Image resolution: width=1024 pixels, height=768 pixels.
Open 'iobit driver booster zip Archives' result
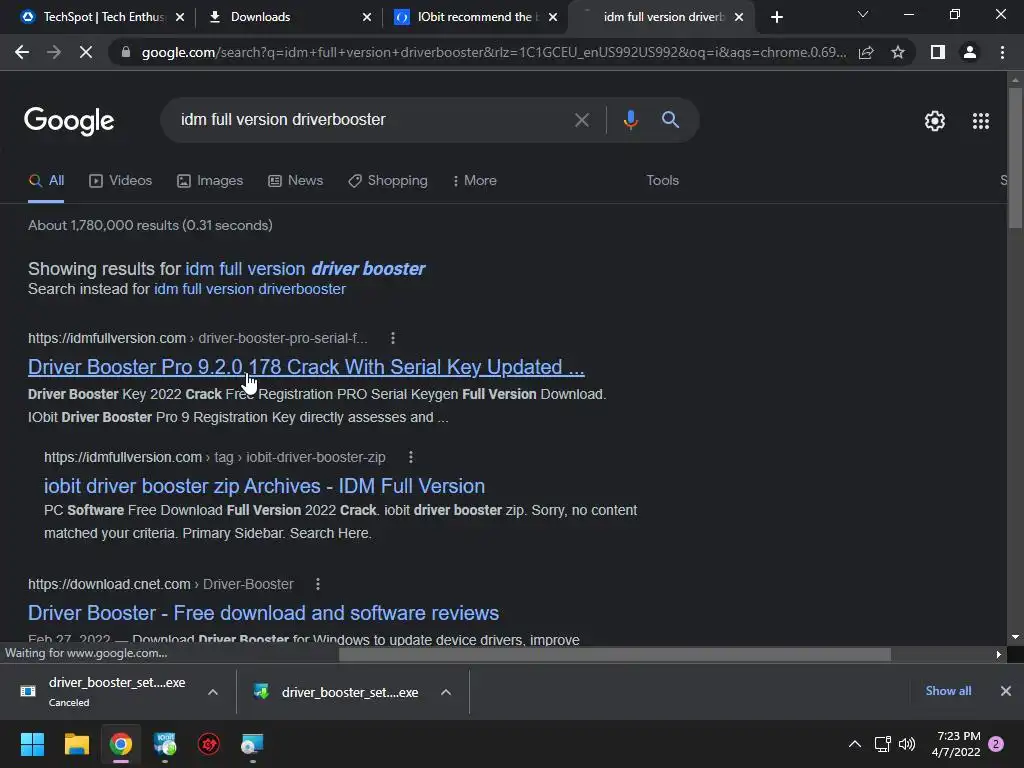pyautogui.click(x=264, y=487)
